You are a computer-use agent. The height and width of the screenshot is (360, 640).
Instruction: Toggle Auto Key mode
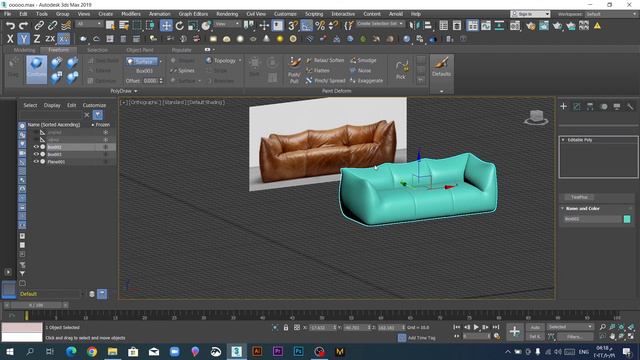tap(535, 327)
